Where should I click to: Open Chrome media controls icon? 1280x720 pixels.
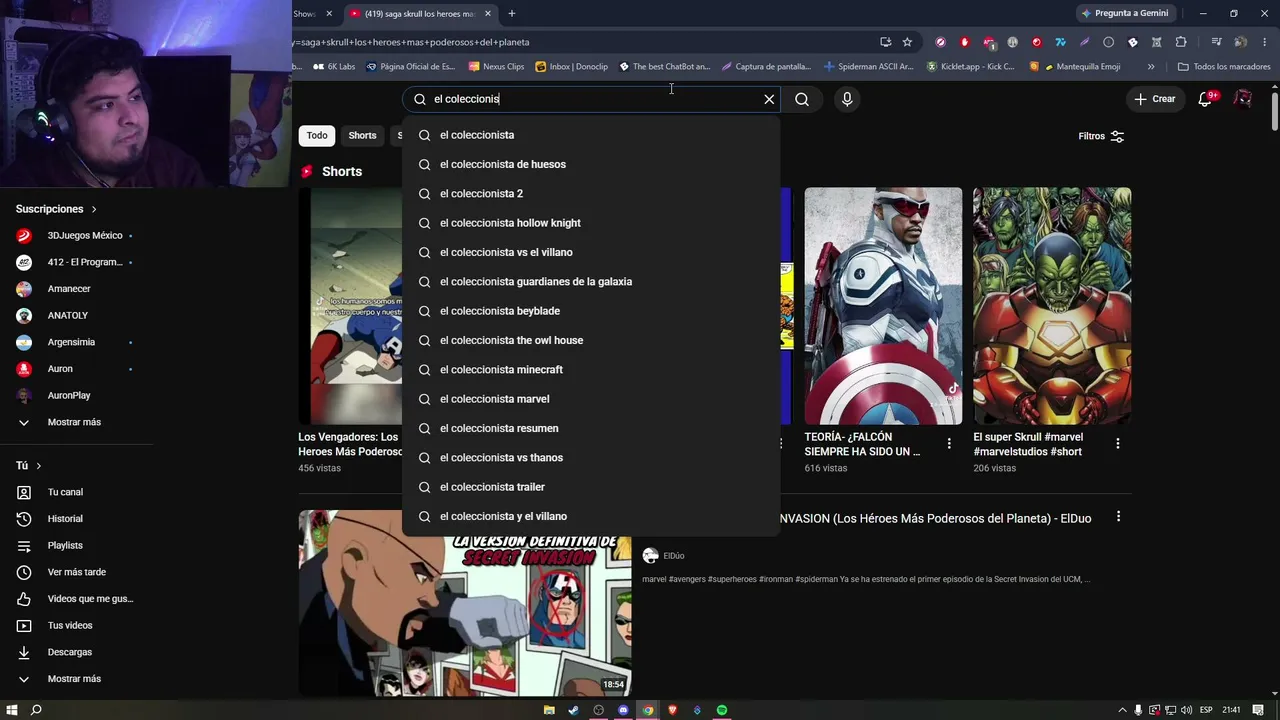(x=1216, y=42)
